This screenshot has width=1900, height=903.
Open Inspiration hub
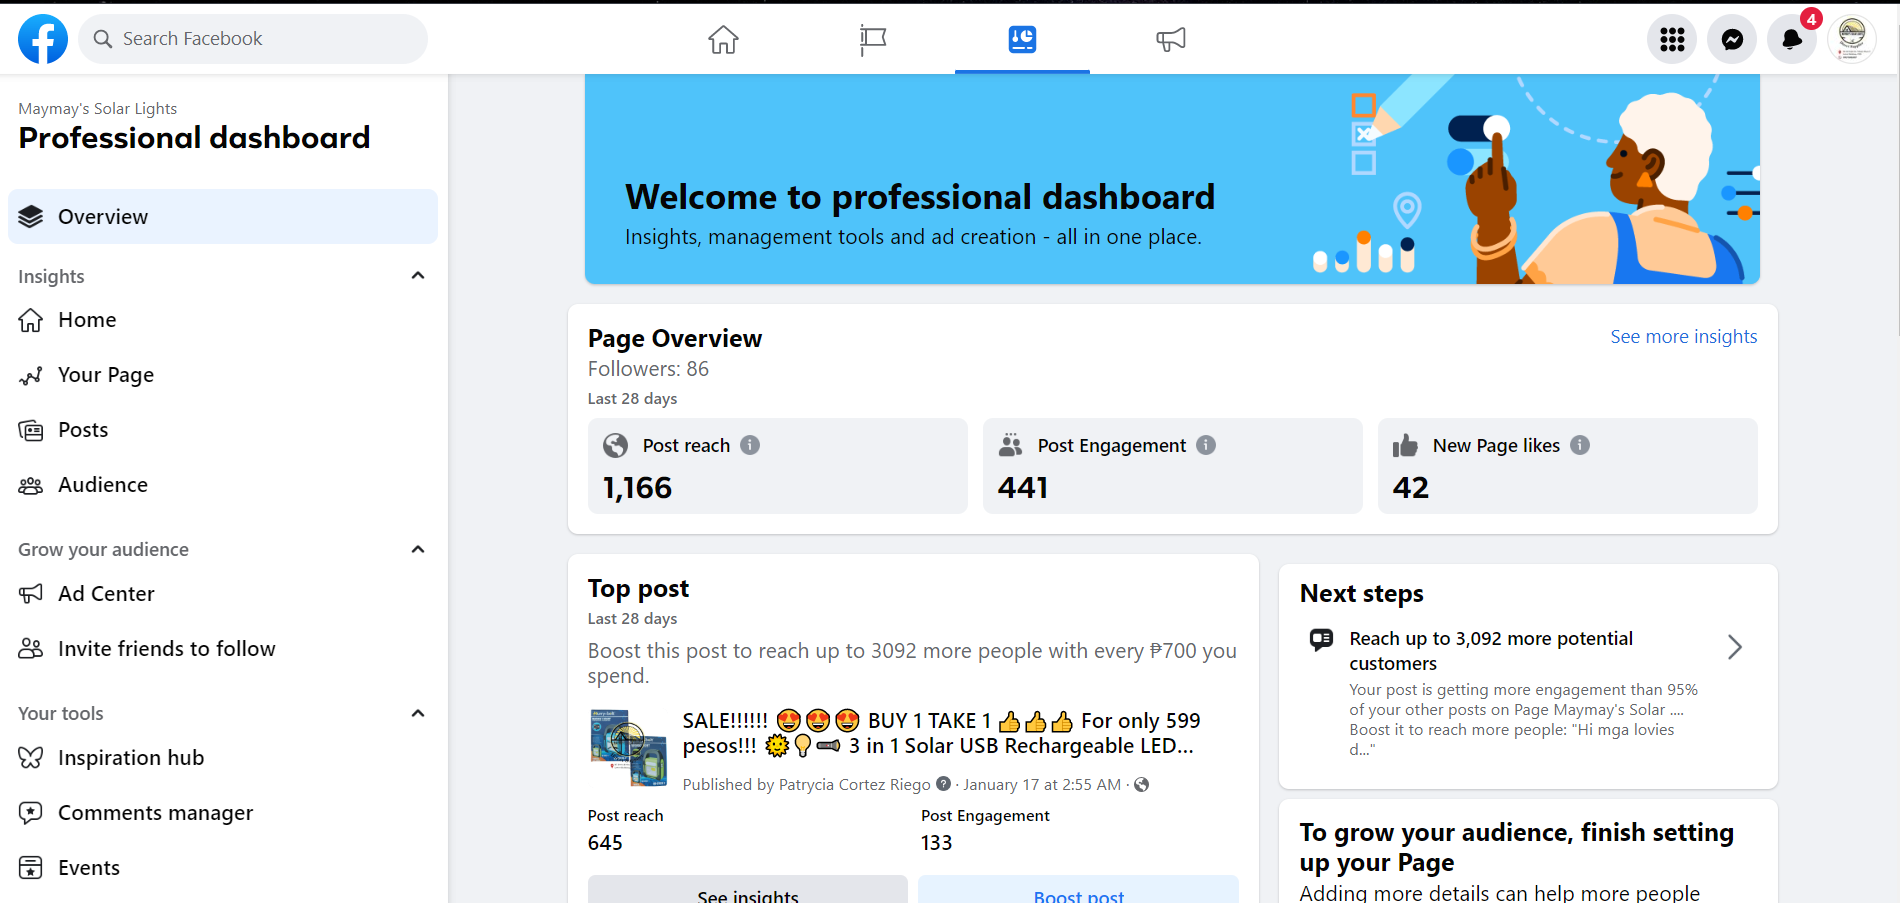(223, 758)
